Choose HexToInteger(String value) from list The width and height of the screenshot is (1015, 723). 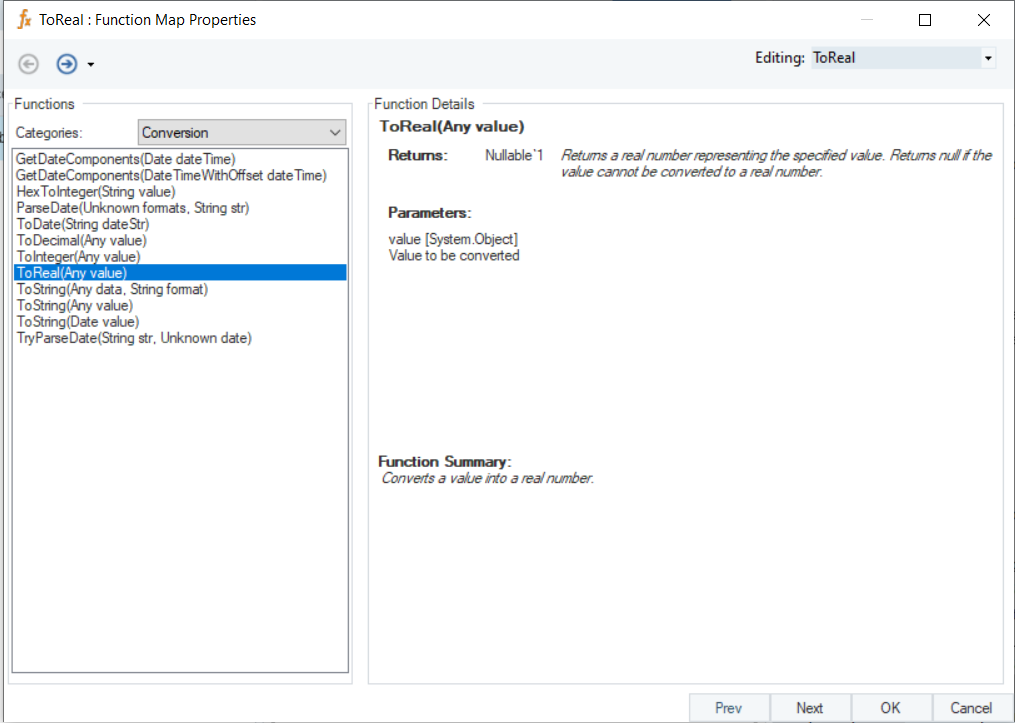point(96,191)
